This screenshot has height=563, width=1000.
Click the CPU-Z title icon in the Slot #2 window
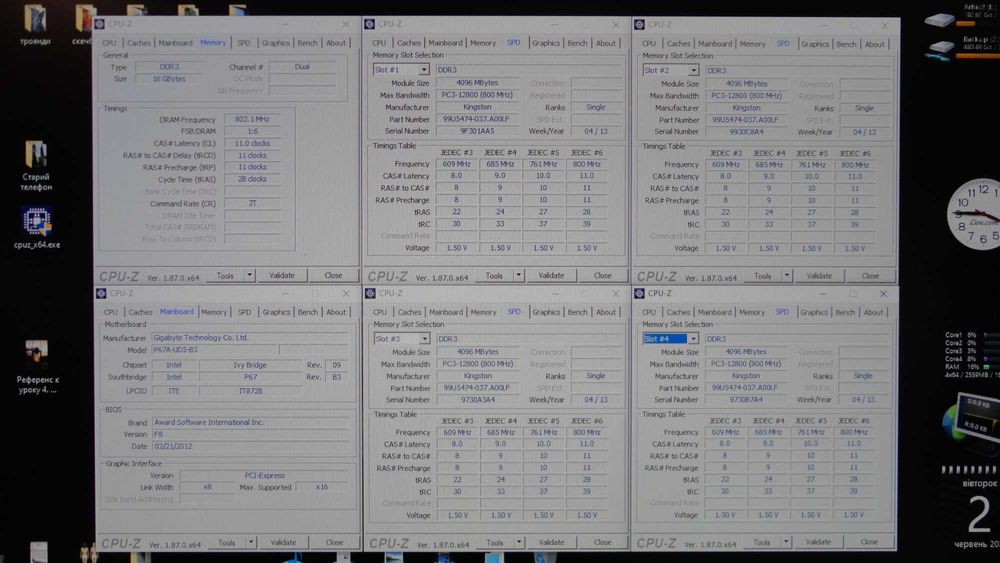click(639, 25)
